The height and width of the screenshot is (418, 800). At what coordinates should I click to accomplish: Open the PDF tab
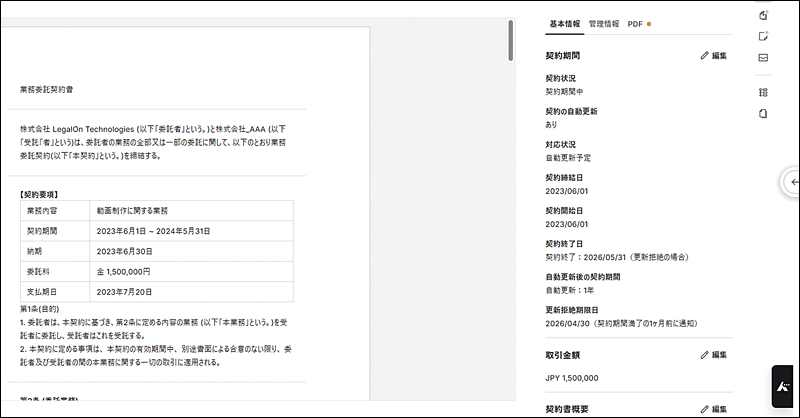coord(636,23)
